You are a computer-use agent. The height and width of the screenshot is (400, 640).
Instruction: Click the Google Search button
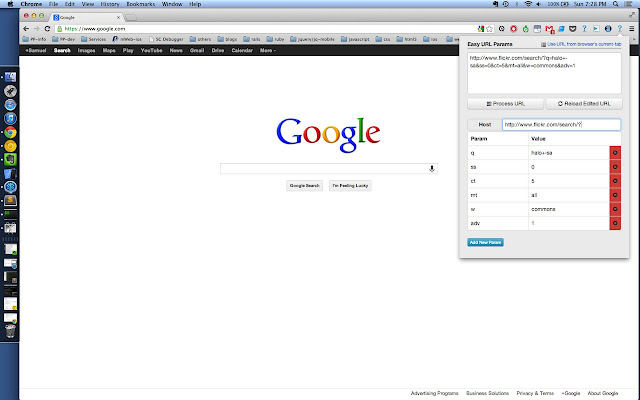tap(304, 186)
